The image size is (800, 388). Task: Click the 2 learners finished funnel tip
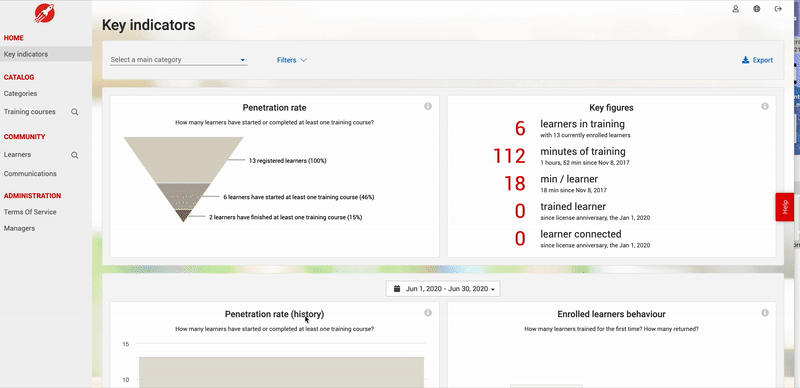pyautogui.click(x=183, y=215)
